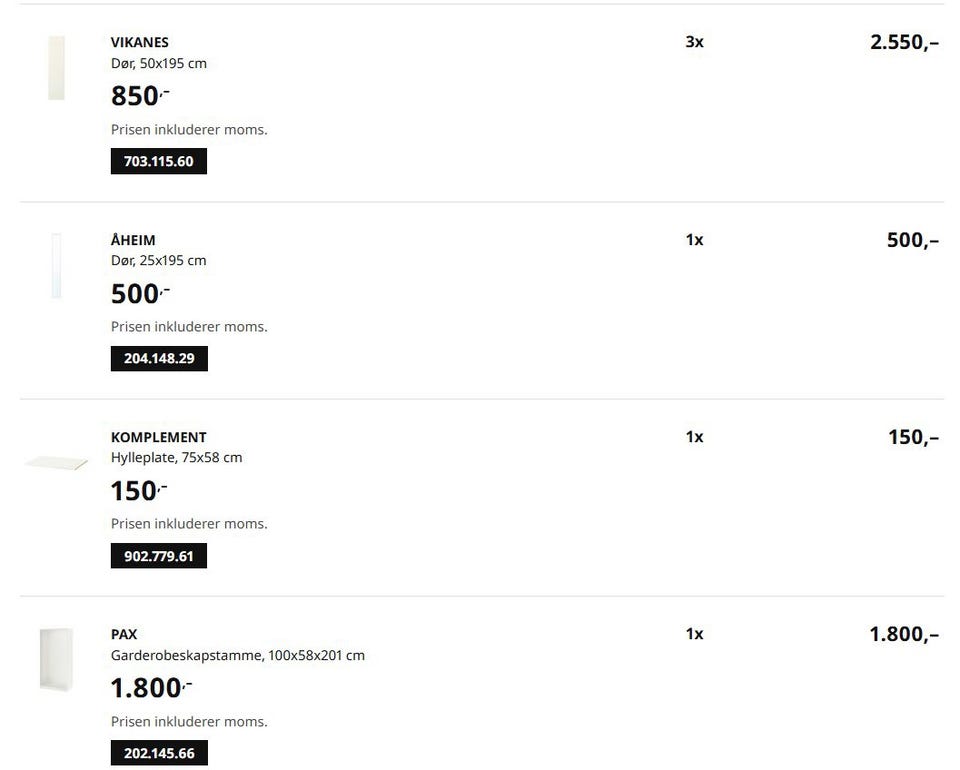Click the PAX wardrobe frame thumbnail

click(56, 658)
